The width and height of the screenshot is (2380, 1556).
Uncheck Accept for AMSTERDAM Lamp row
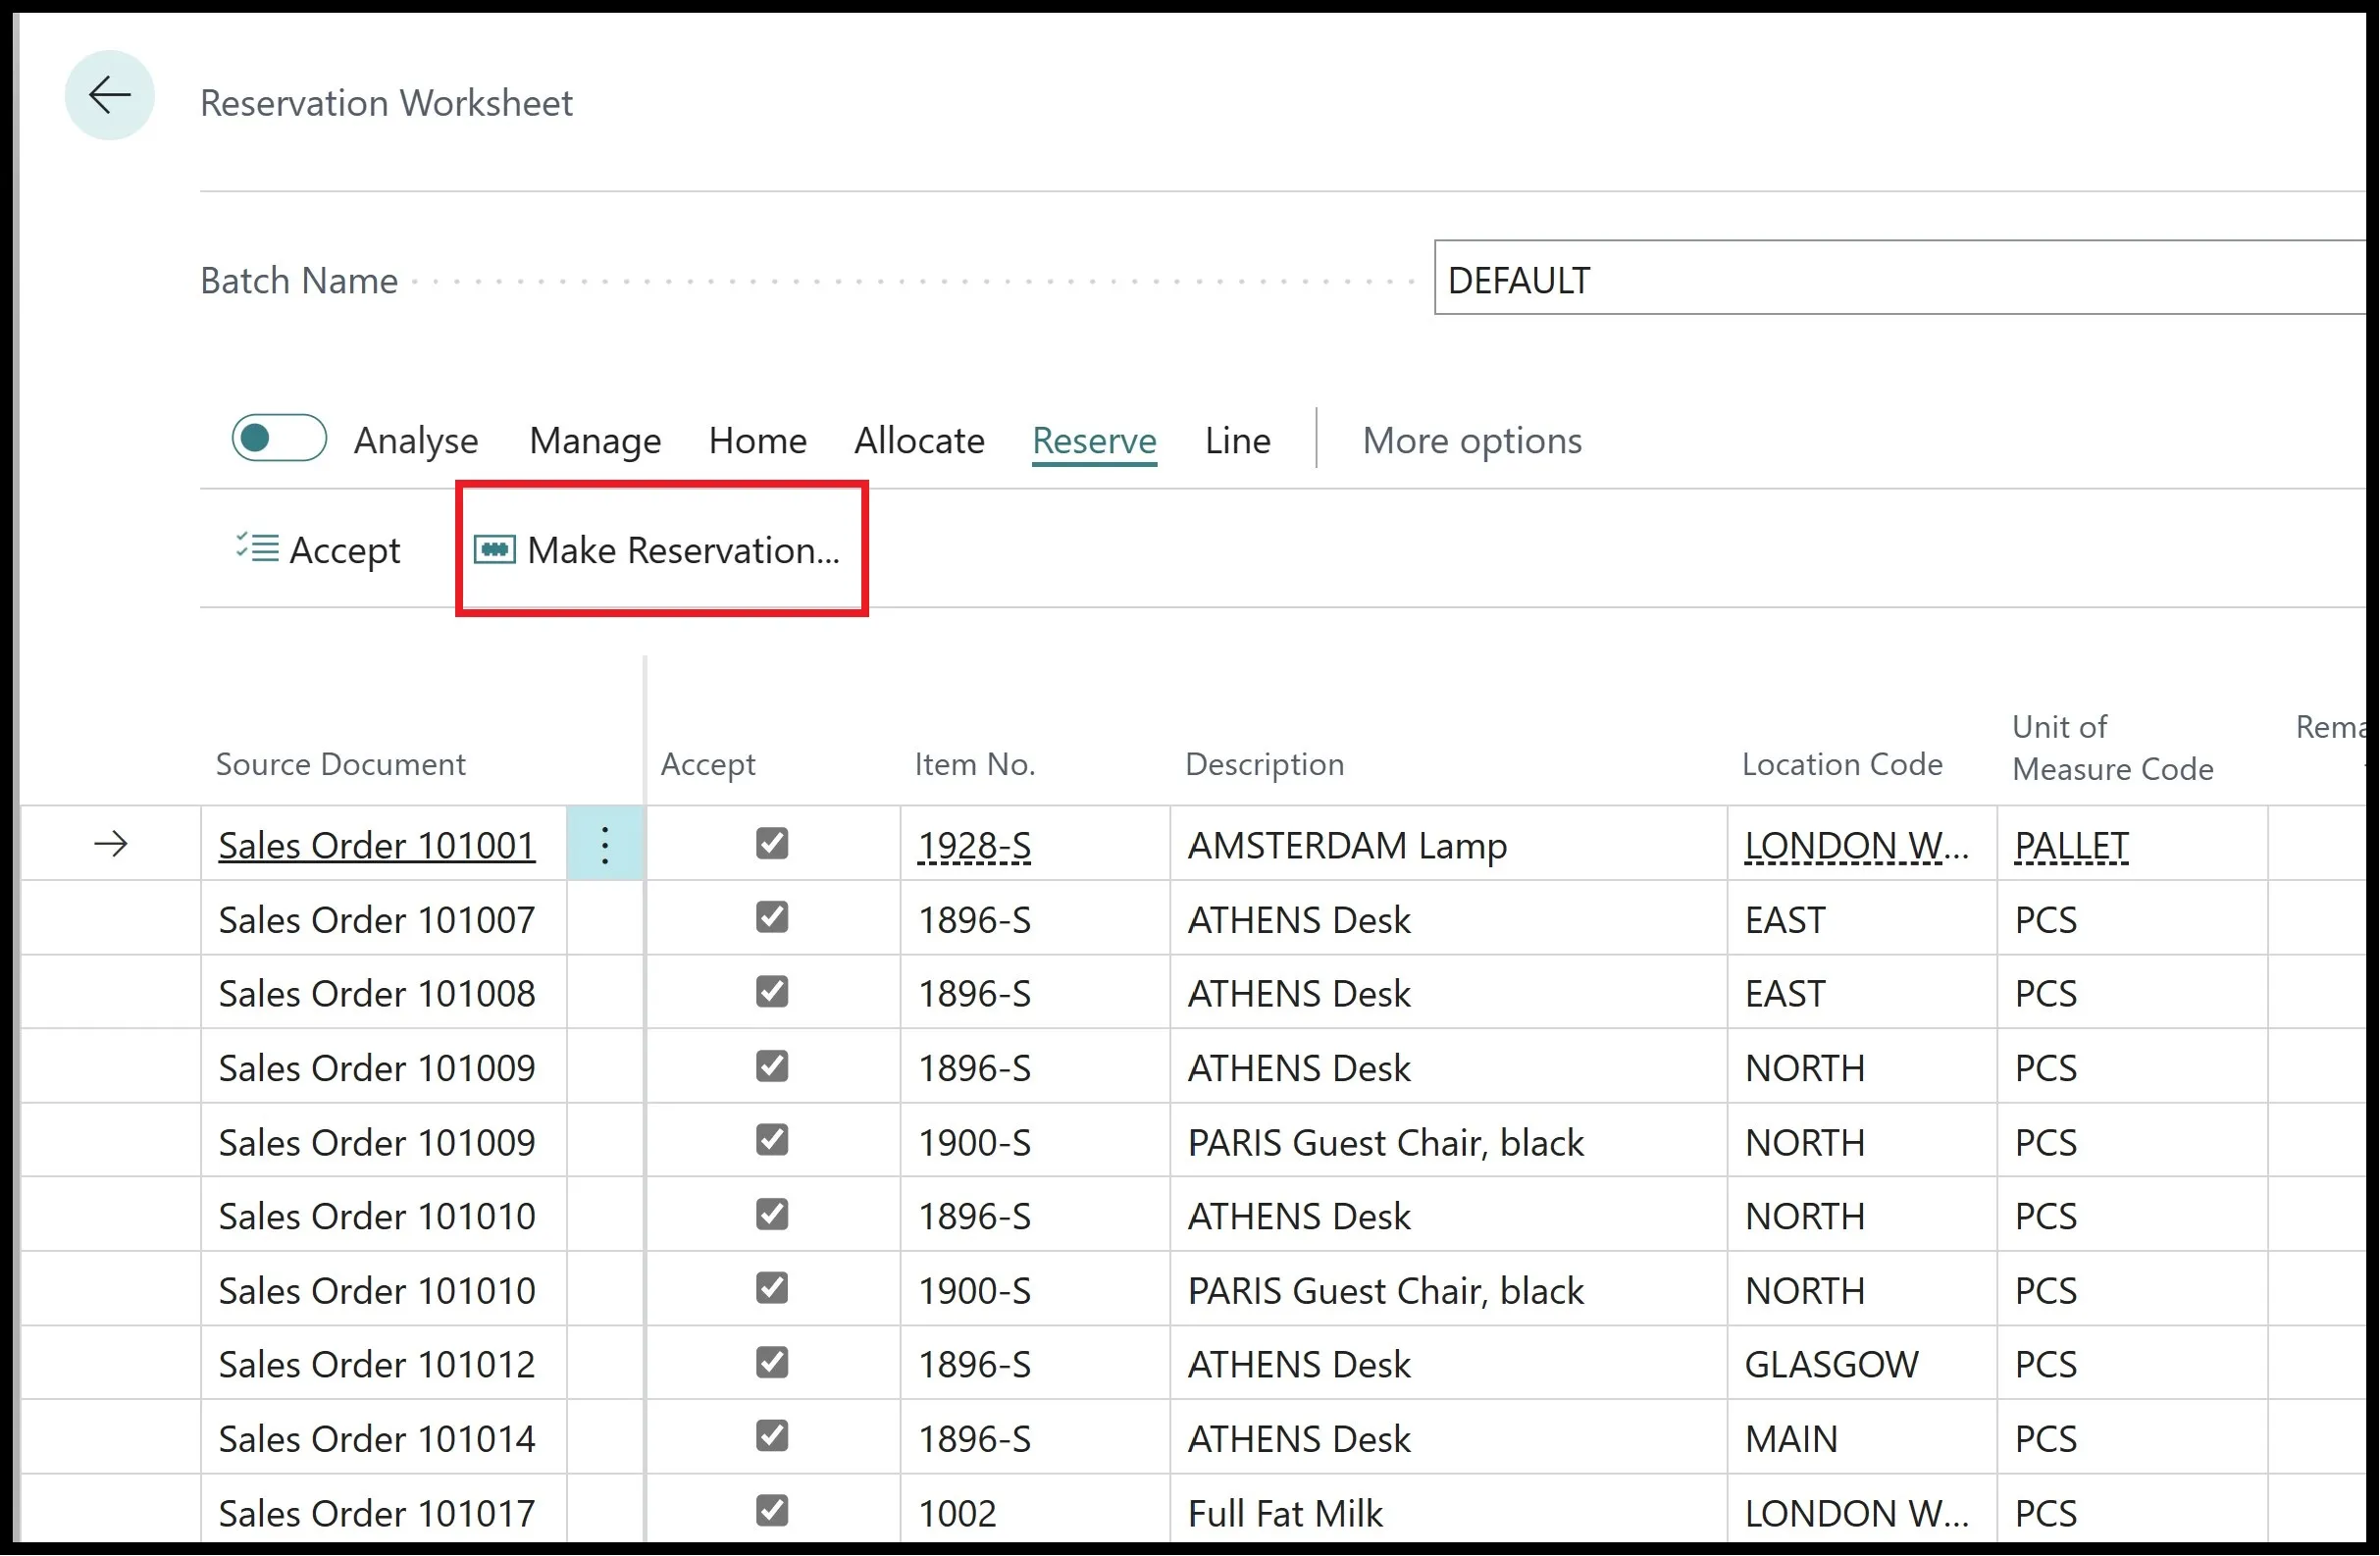click(772, 844)
